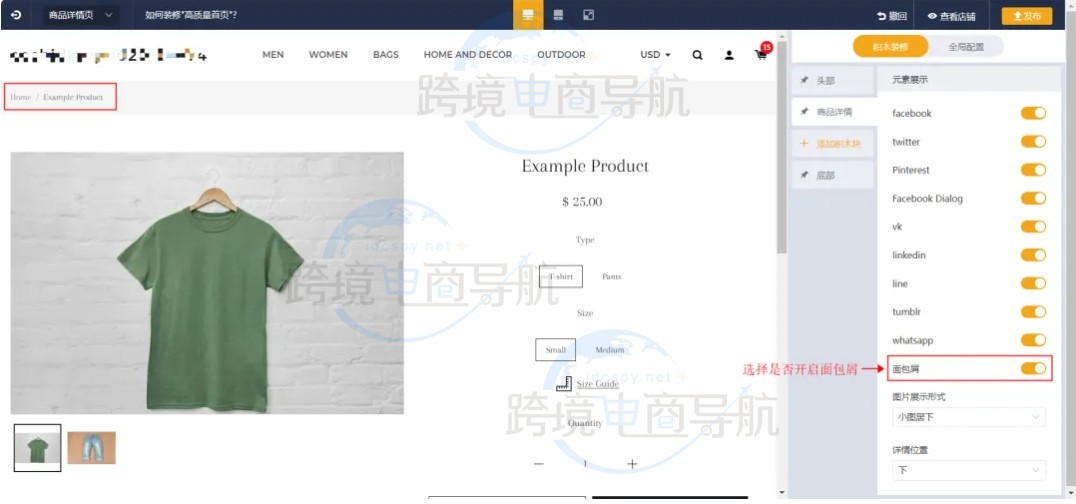
Task: Click the 查看店铺 view store button
Action: click(x=949, y=16)
